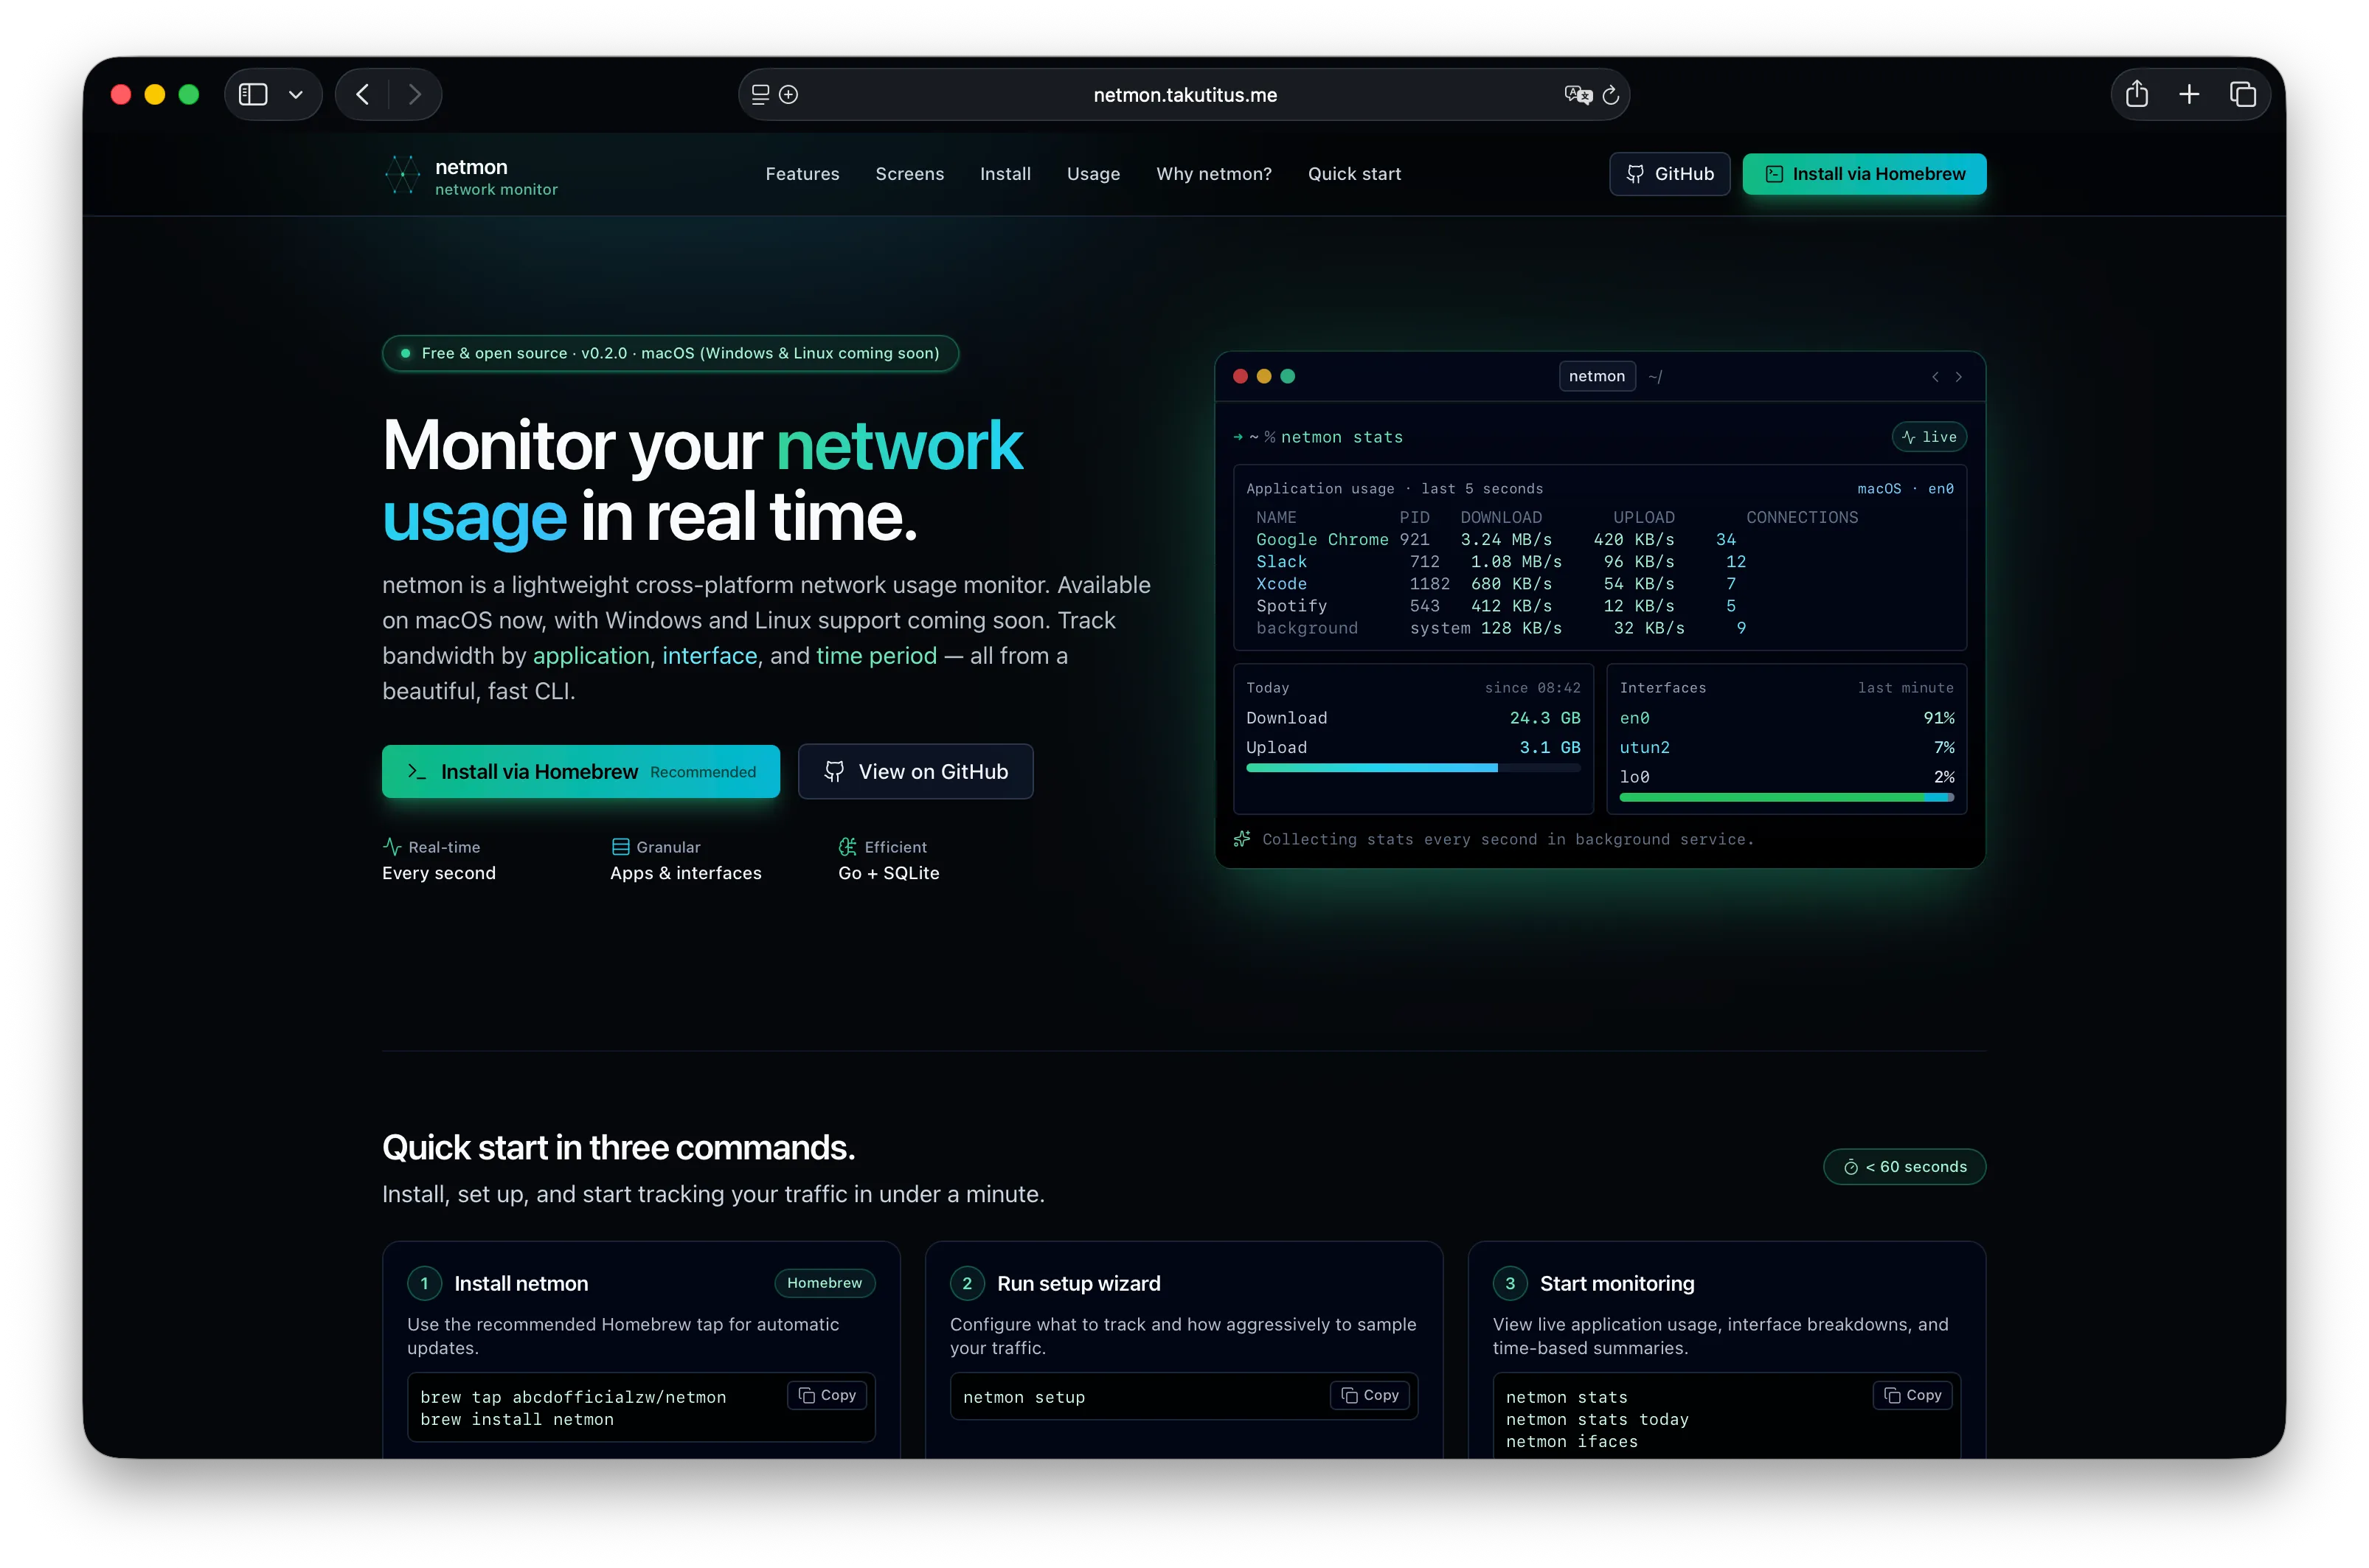Screen dimensions: 2369x1568
Task: Open the Why netmon? nav link
Action: point(1214,174)
